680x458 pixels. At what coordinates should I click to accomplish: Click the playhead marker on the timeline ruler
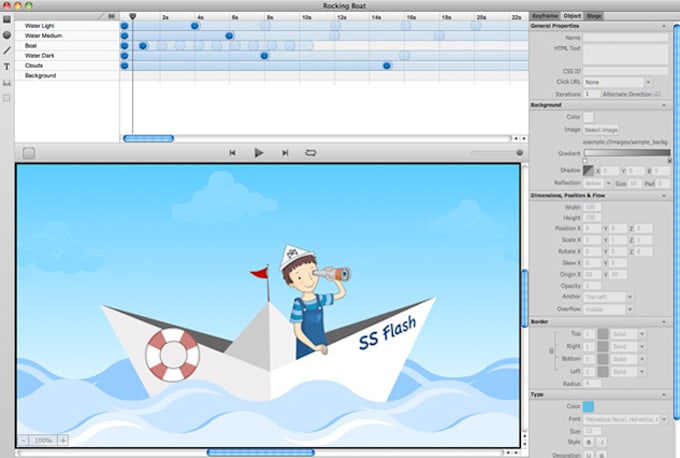point(133,16)
